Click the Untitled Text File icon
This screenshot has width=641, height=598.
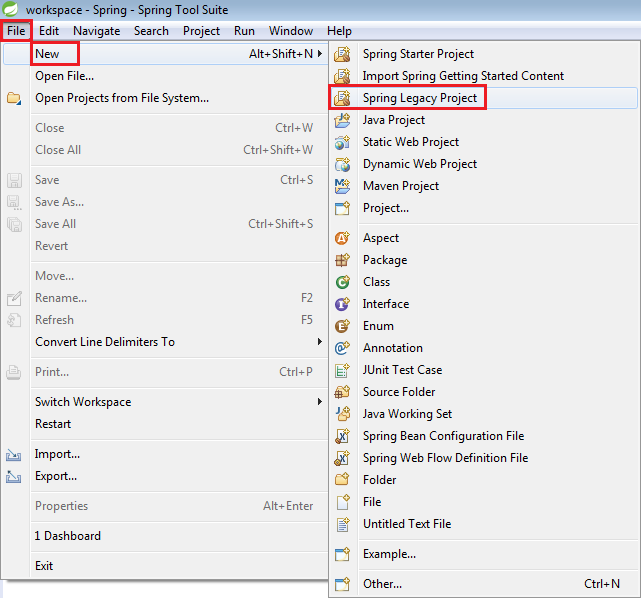pos(342,524)
